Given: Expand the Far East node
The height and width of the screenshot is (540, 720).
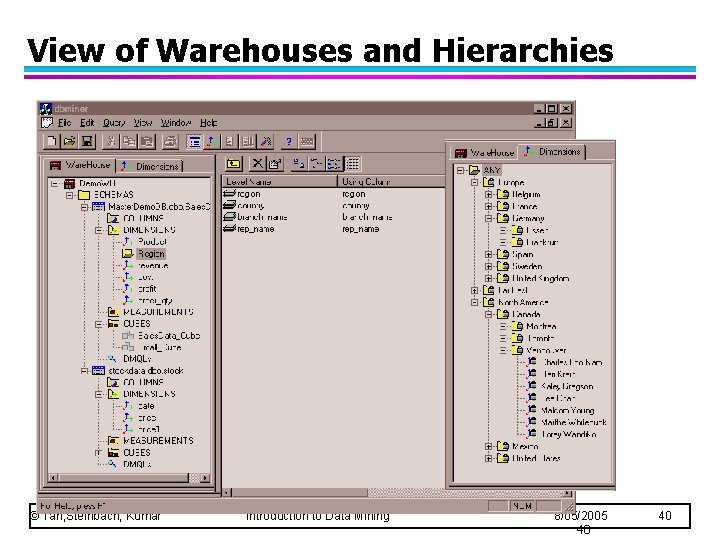Looking at the screenshot, I should coord(474,291).
